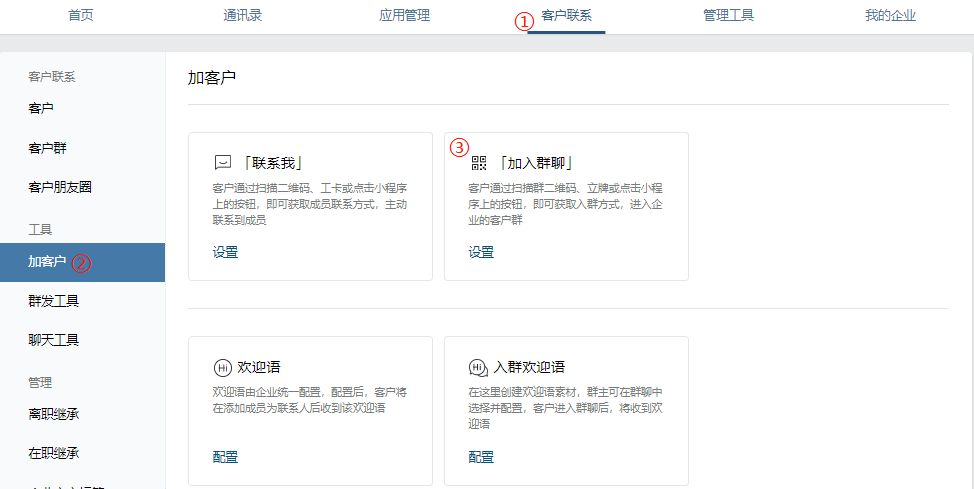Screen dimensions: 974x489
Task: Click the 入群欢迎语 chat icon
Action: 478,367
